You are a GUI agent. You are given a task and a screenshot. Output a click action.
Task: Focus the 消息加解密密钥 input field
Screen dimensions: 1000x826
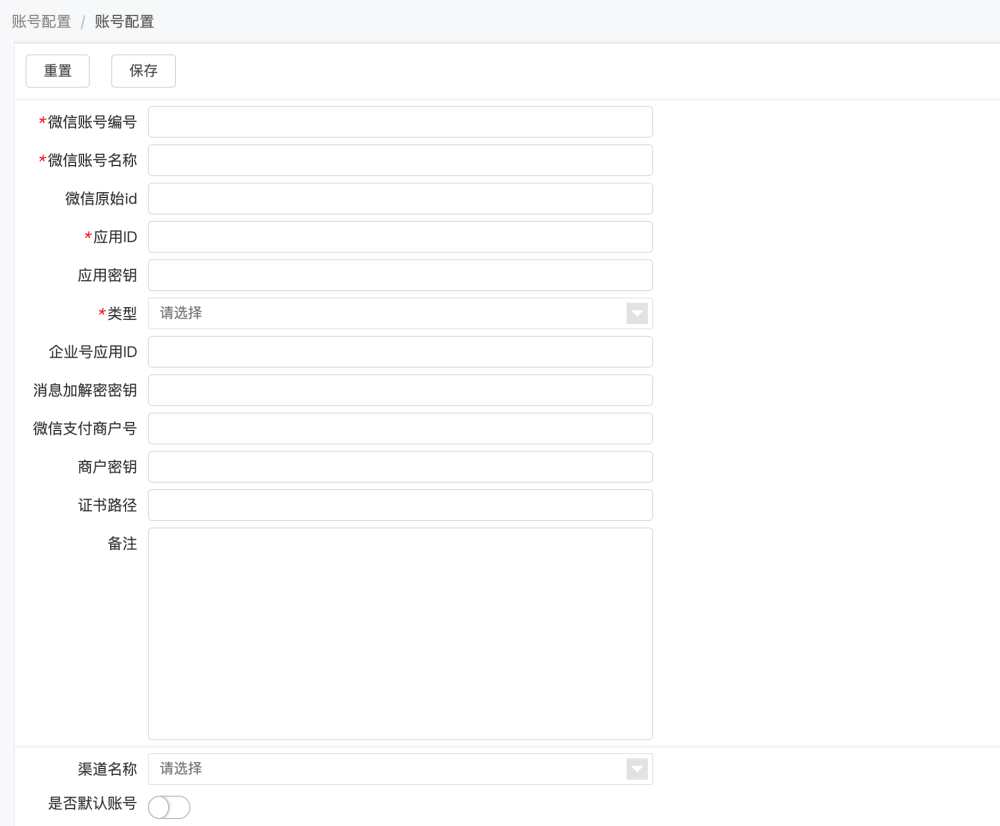(x=401, y=390)
